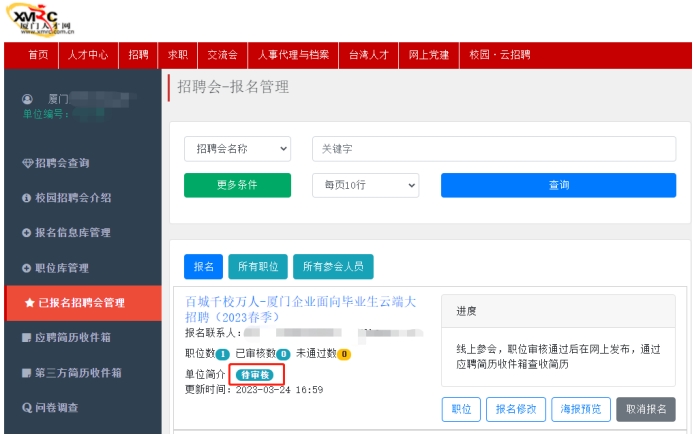This screenshot has width=693, height=435.
Task: Click the plus icon beside 报名信息库管理
Action: (x=27, y=233)
